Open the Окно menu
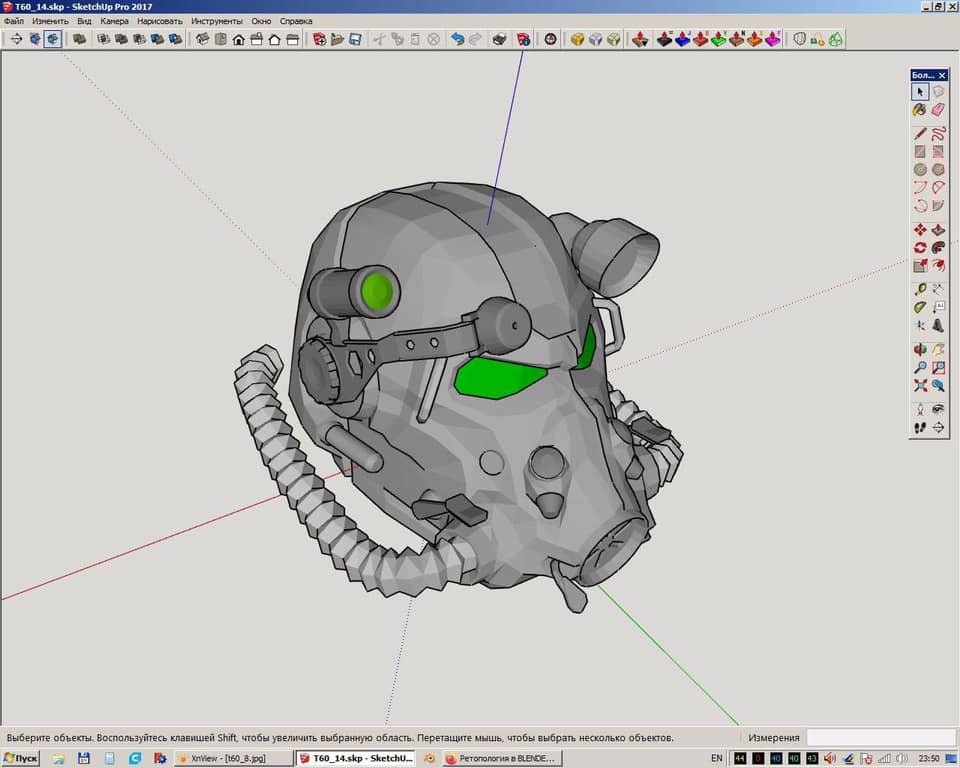Viewport: 960px width, 768px height. (261, 21)
